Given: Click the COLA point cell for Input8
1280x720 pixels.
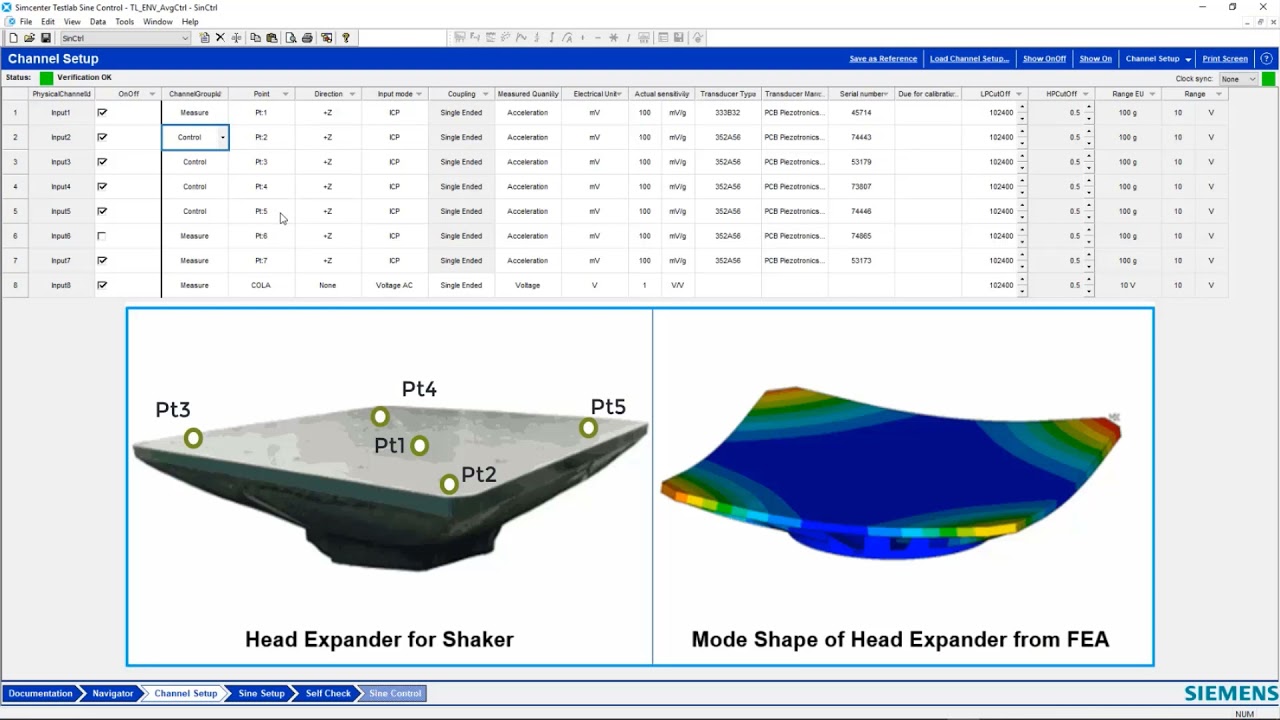Looking at the screenshot, I should (261, 286).
